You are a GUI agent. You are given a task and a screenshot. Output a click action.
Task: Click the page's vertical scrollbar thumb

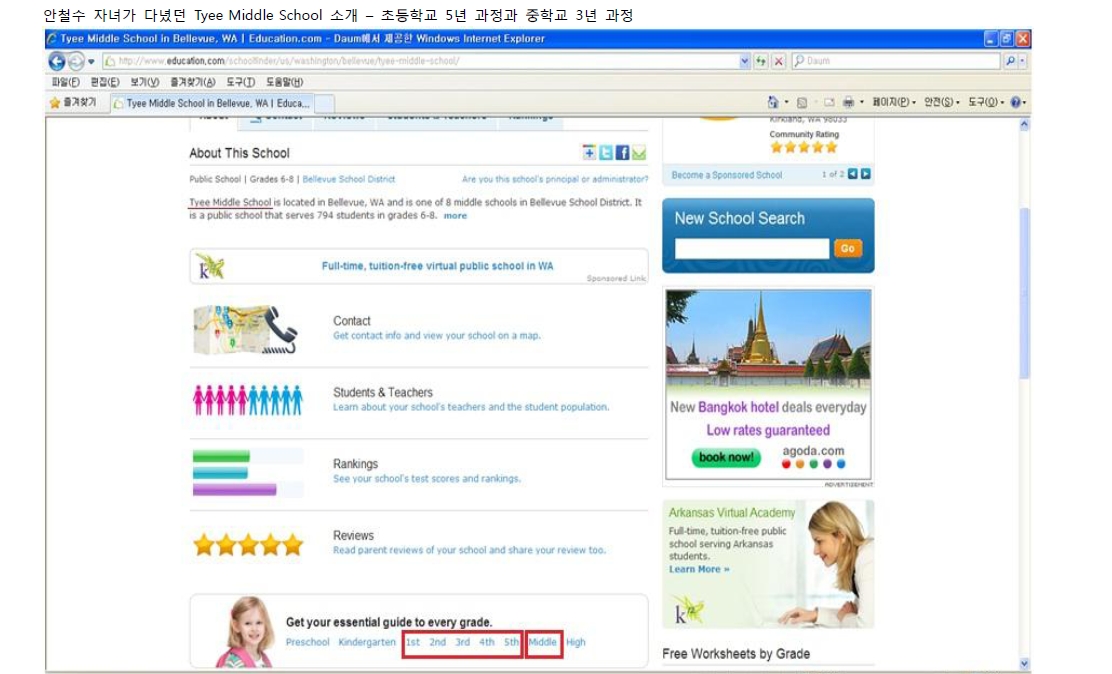click(1024, 290)
